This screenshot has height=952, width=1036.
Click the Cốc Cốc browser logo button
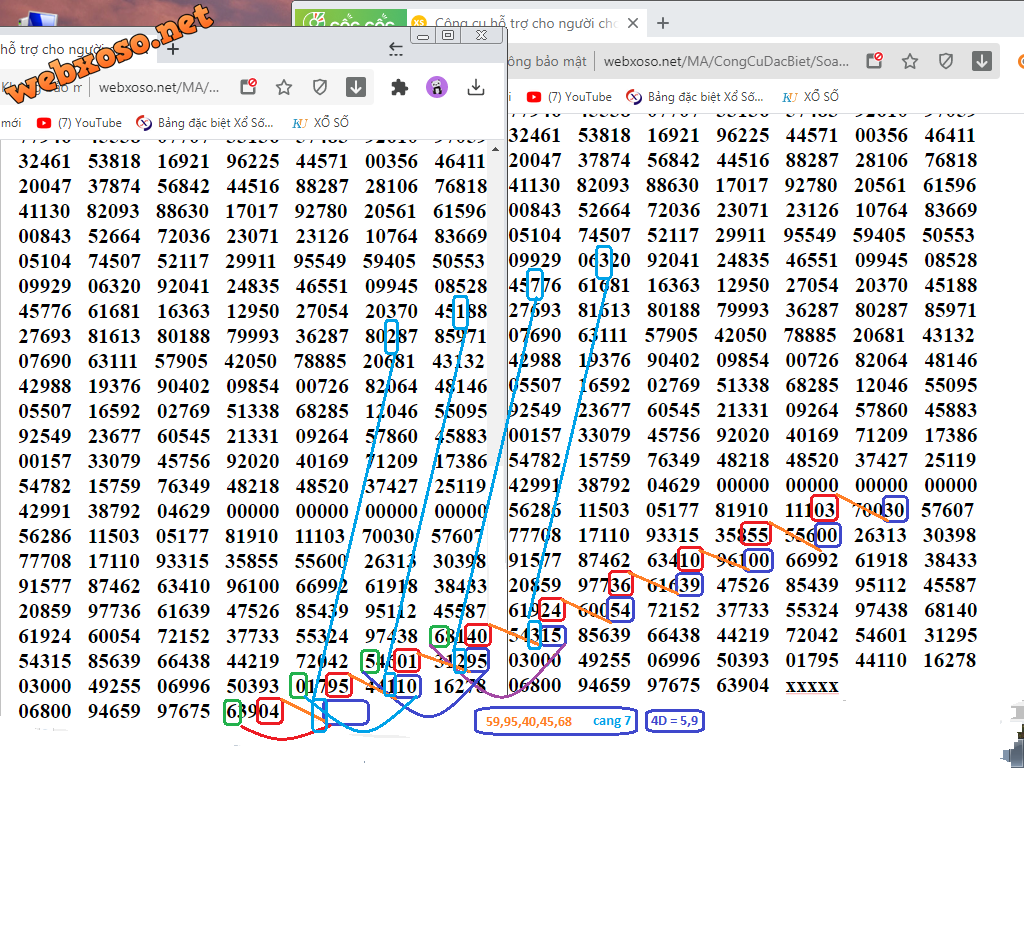342,22
